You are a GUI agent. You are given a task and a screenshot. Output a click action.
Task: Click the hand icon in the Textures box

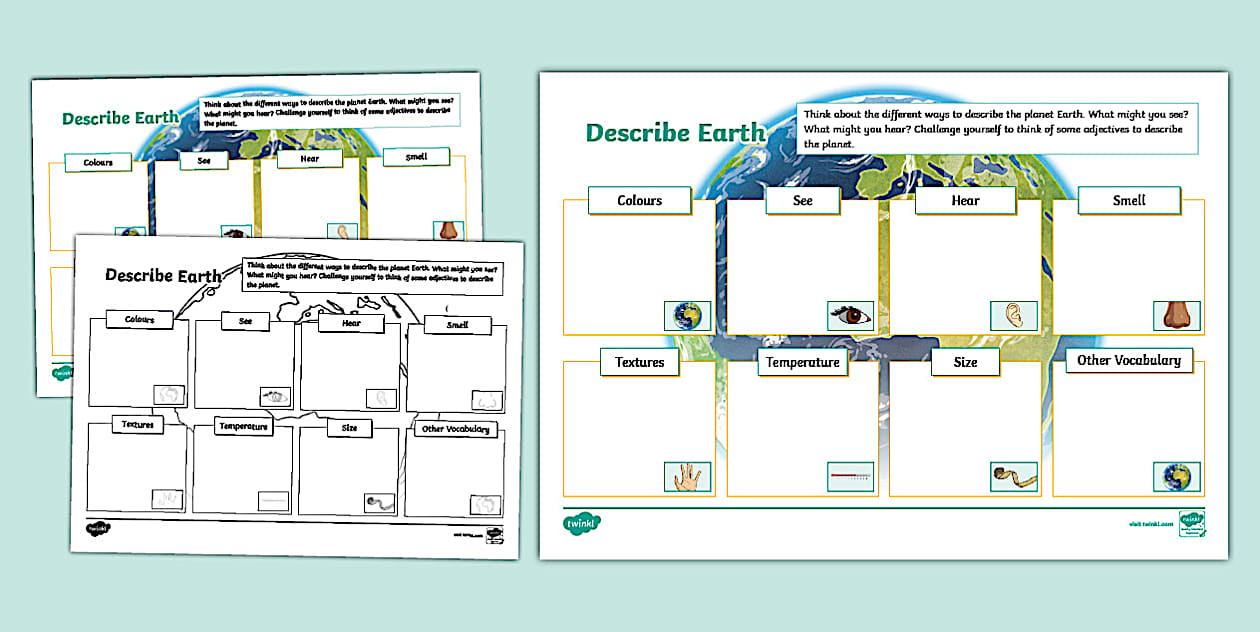click(x=686, y=475)
